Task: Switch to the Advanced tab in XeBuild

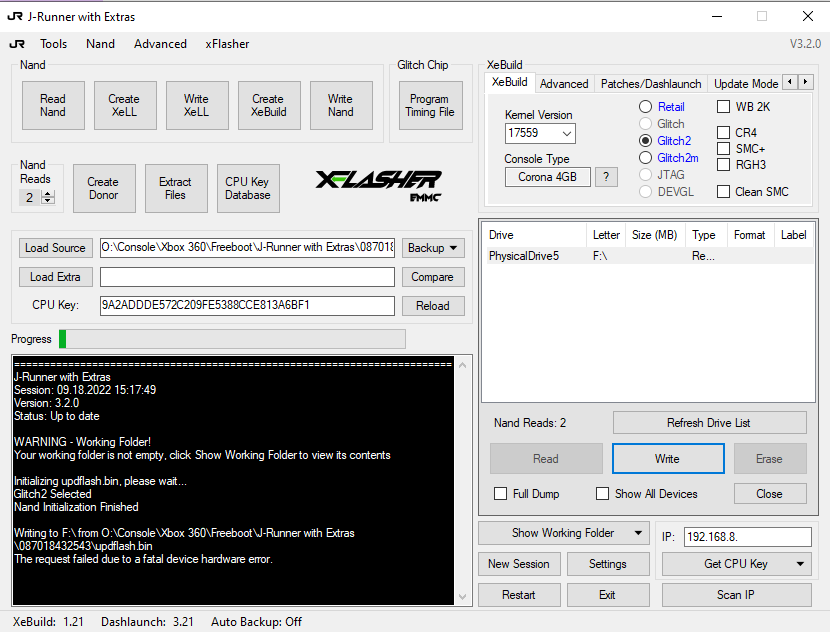Action: click(x=564, y=84)
